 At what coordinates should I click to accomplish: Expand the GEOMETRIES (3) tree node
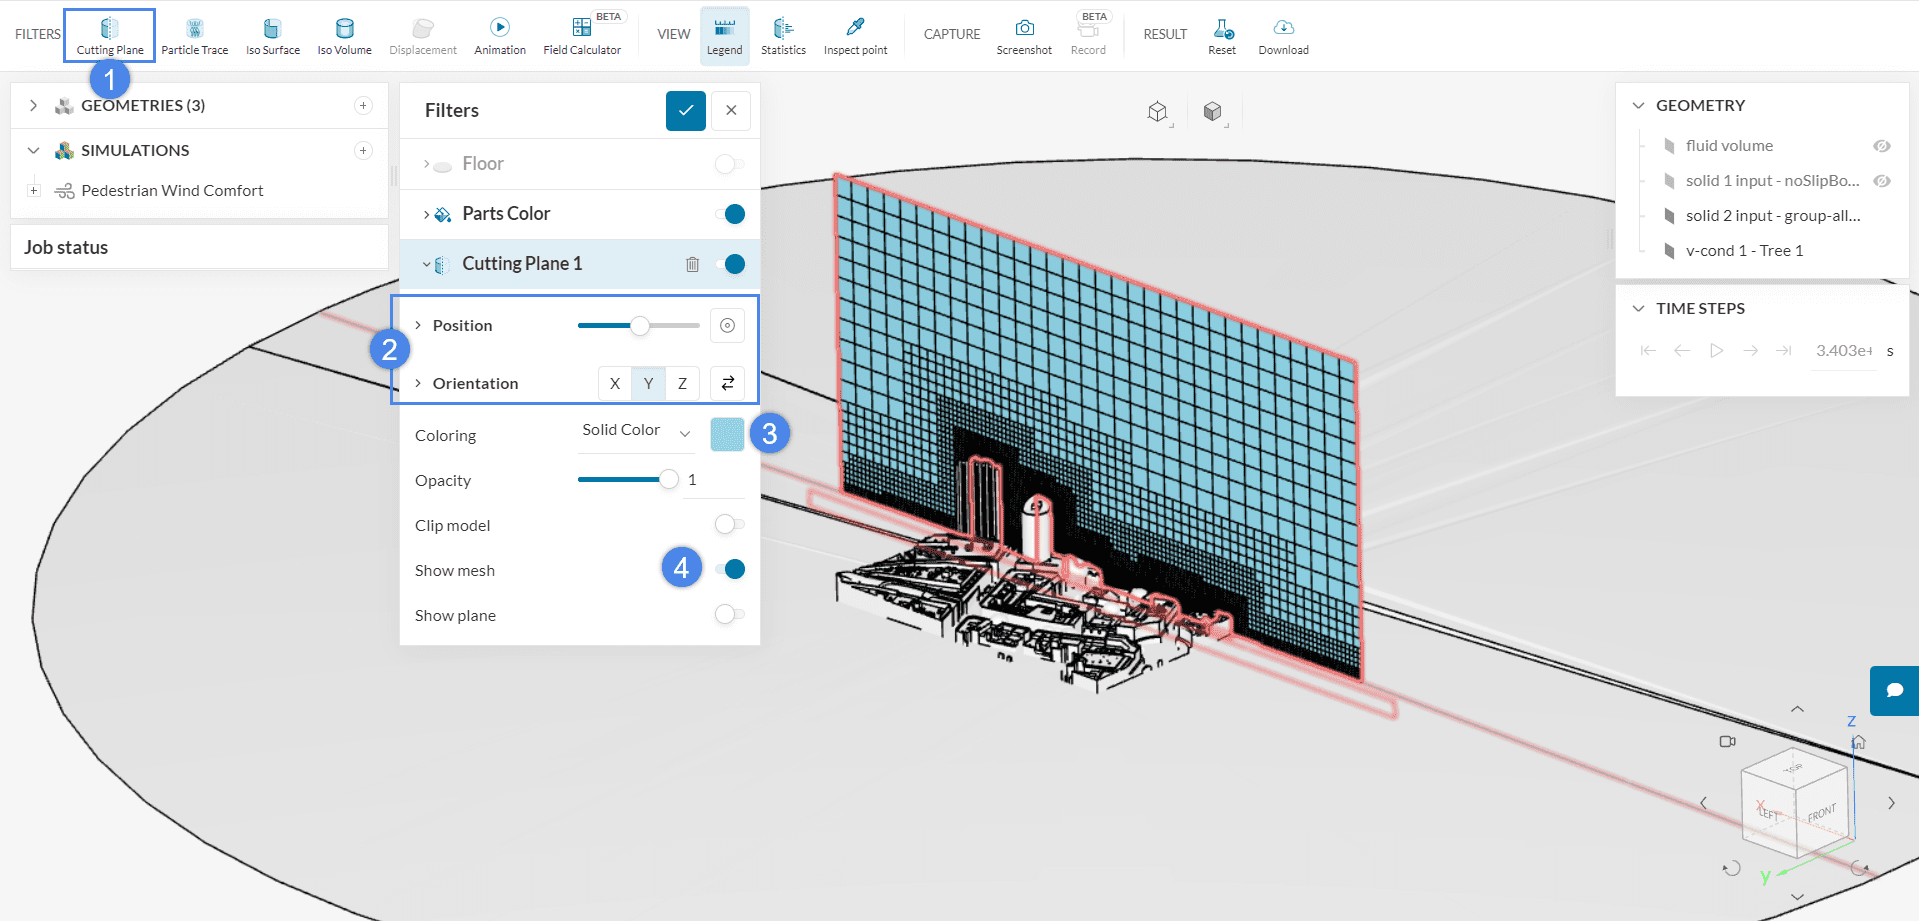coord(34,106)
